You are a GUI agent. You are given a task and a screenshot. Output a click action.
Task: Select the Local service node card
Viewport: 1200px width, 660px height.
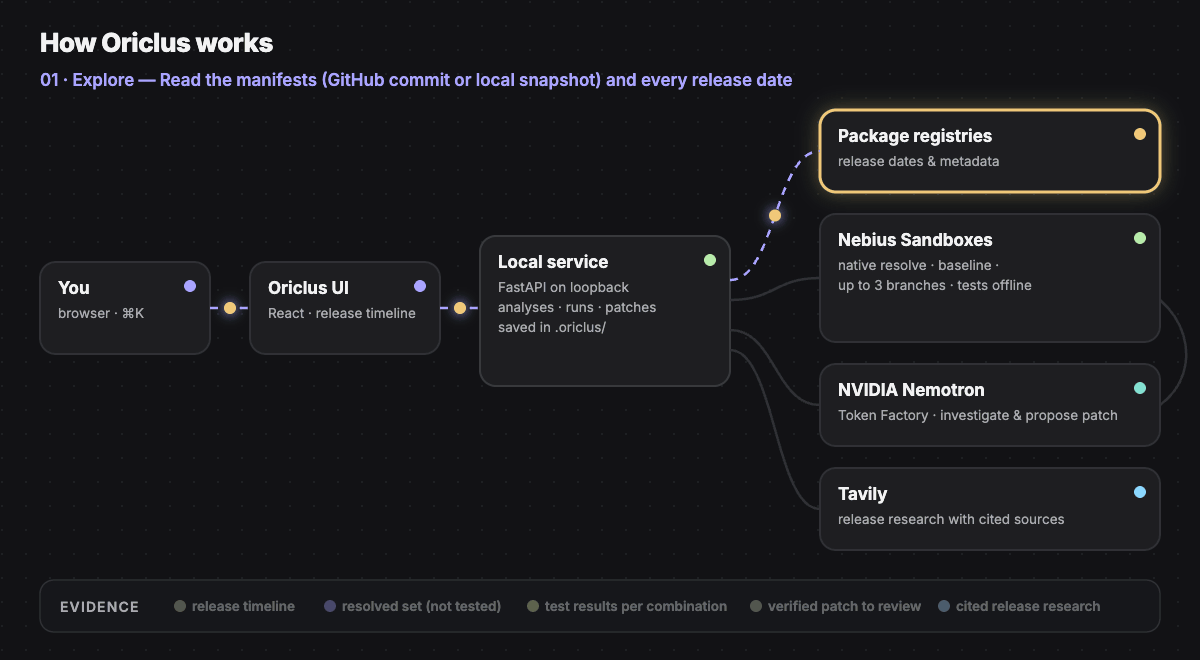tap(605, 311)
